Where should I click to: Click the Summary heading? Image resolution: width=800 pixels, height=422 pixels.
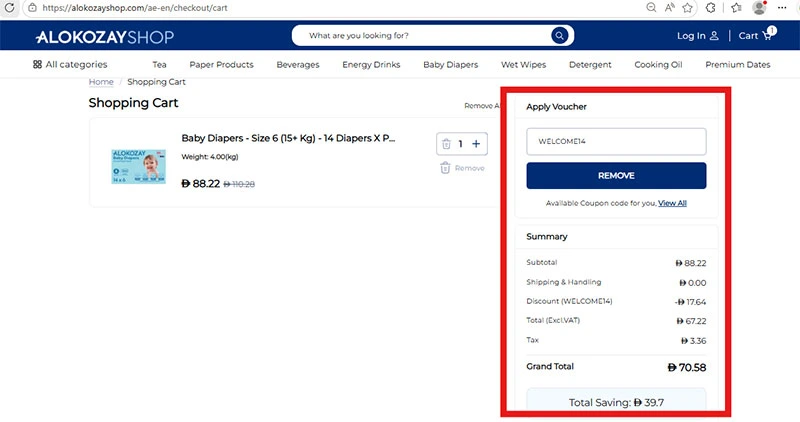pyautogui.click(x=546, y=237)
